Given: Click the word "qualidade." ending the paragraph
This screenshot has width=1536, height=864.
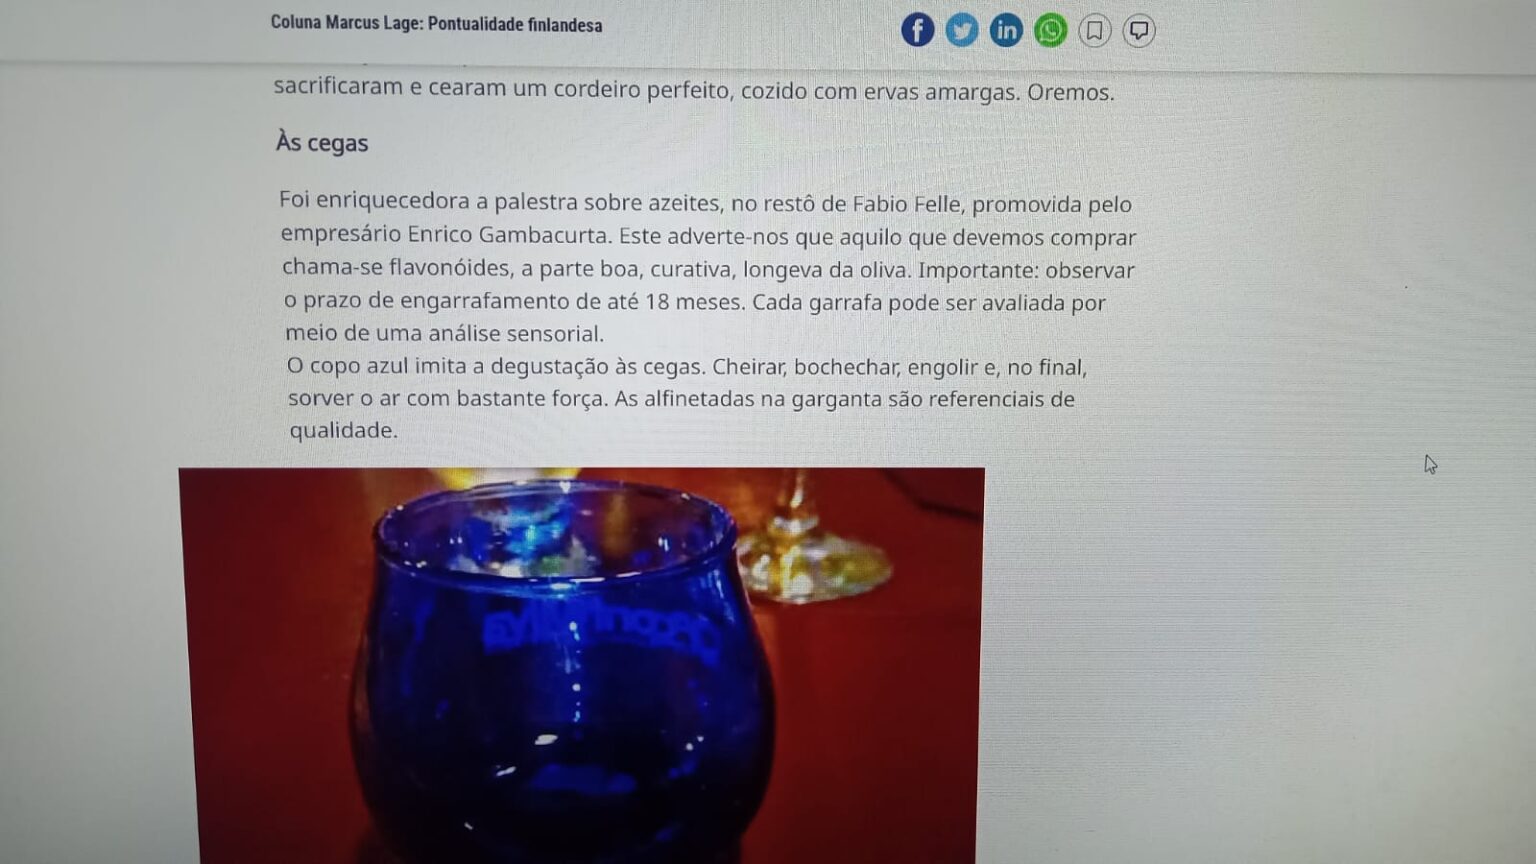Looking at the screenshot, I should 344,430.
